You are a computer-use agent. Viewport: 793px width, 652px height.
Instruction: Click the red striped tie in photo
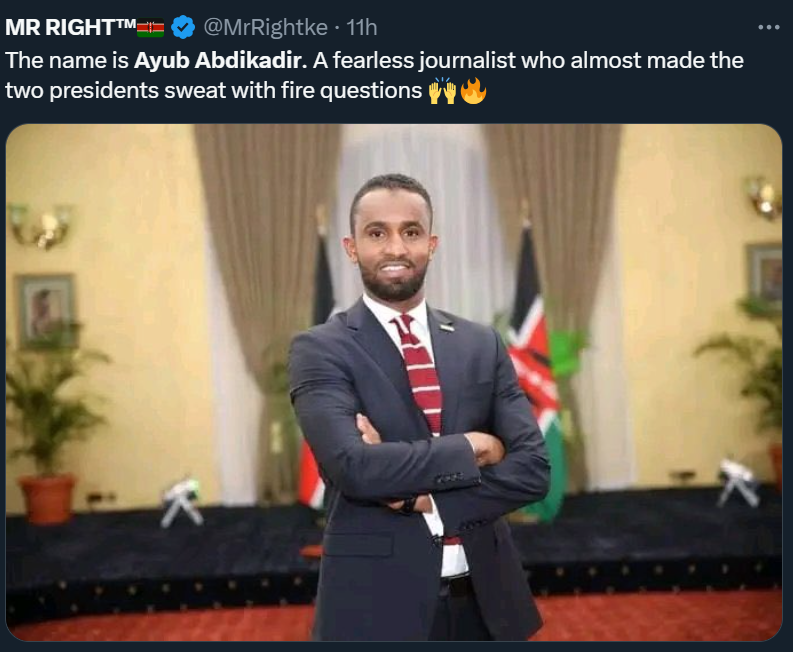coord(419,375)
